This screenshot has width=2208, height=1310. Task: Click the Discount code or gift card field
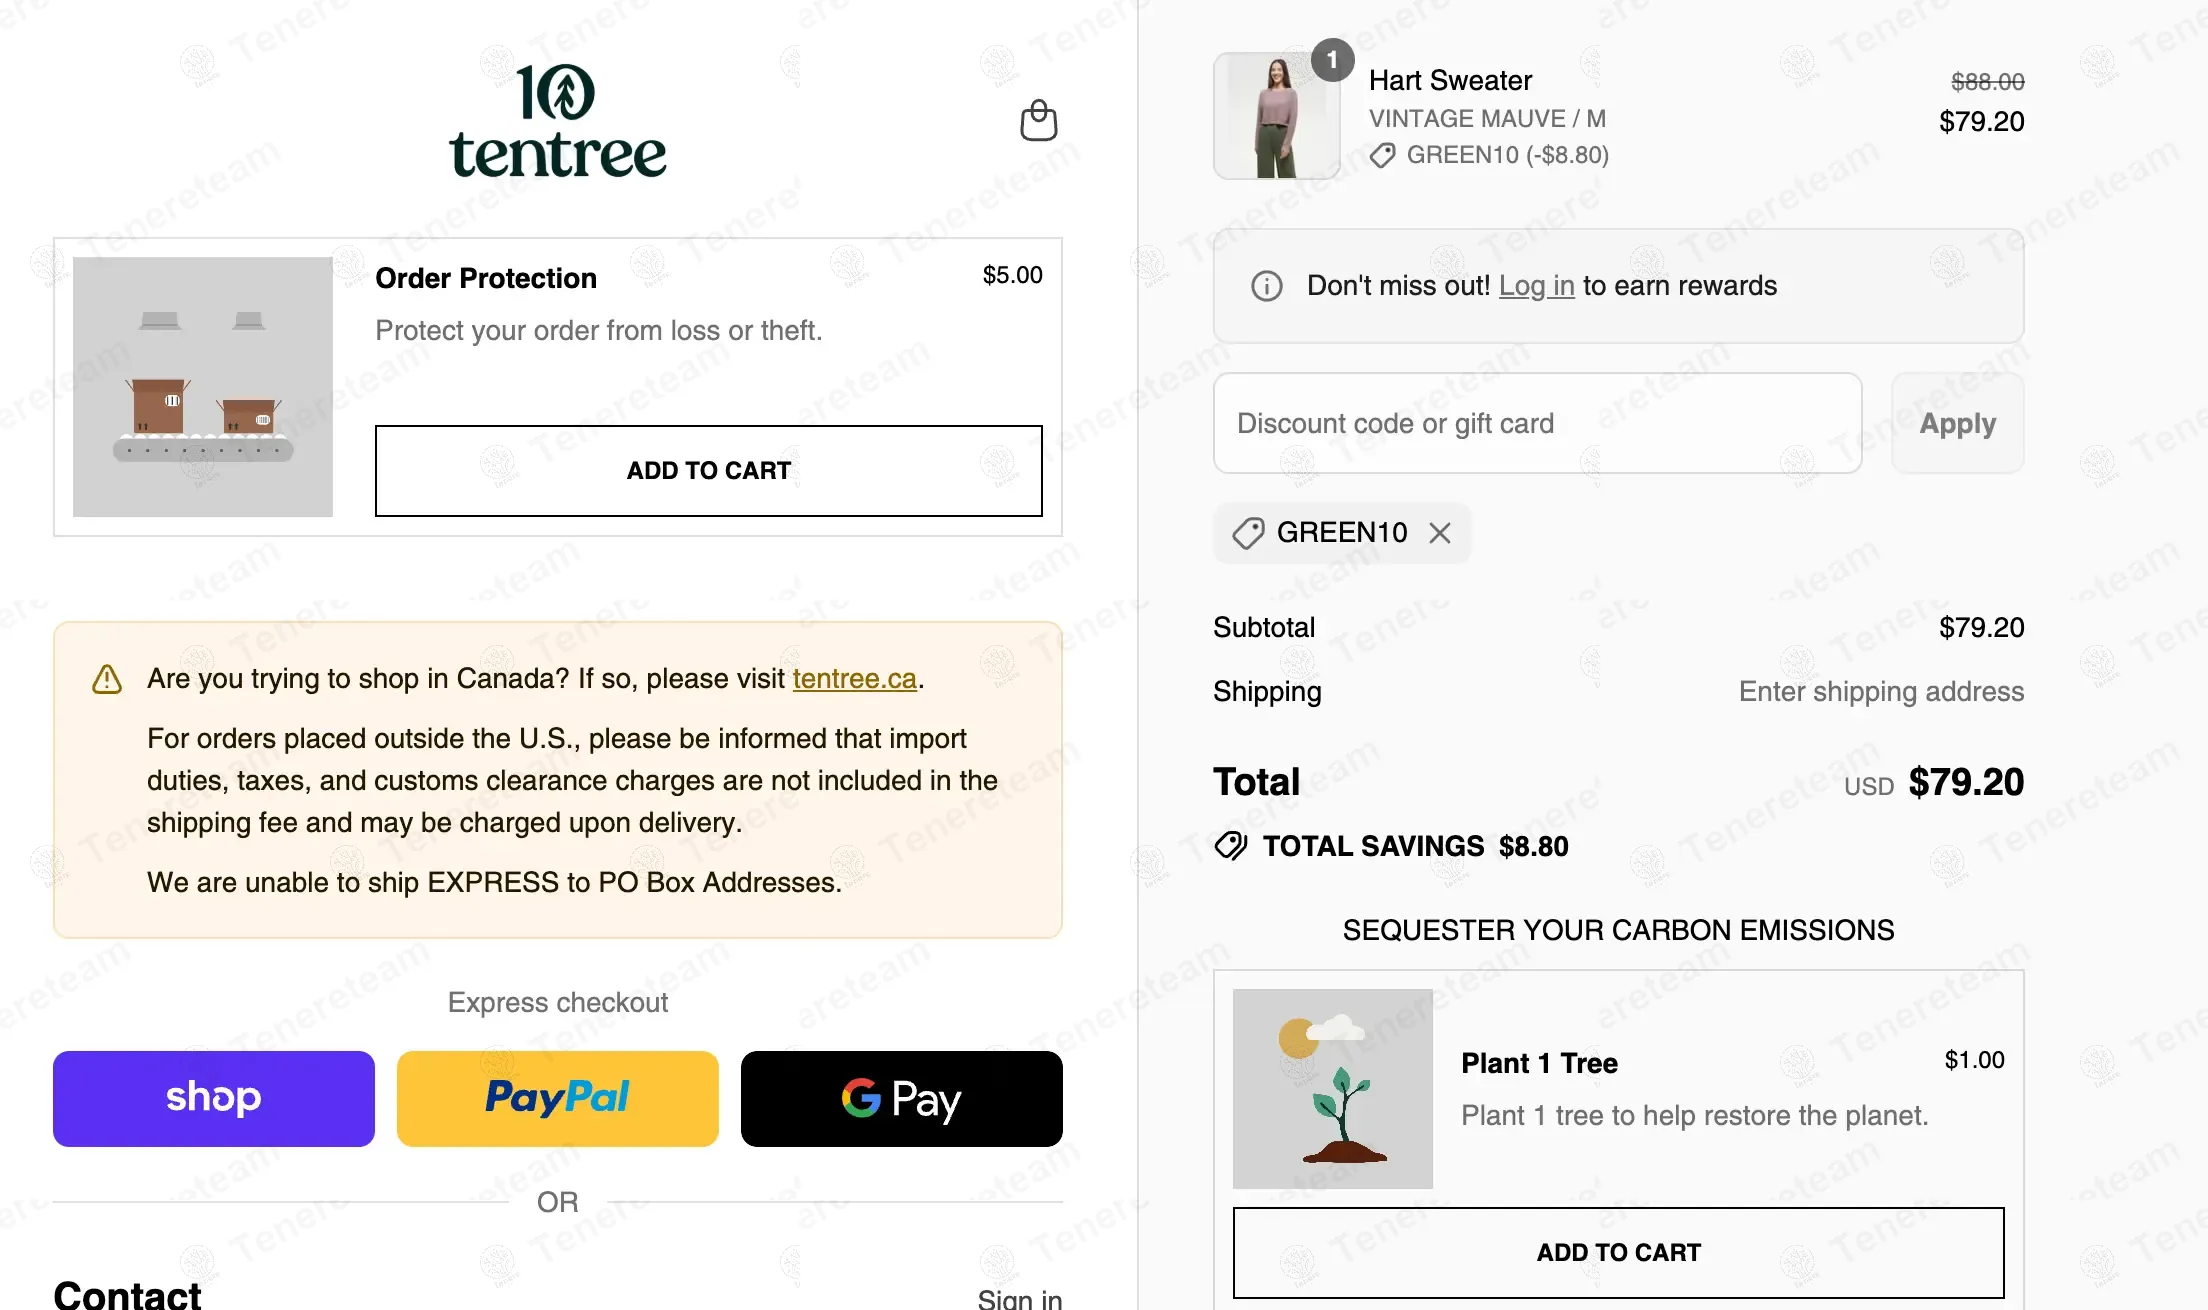[1538, 423]
